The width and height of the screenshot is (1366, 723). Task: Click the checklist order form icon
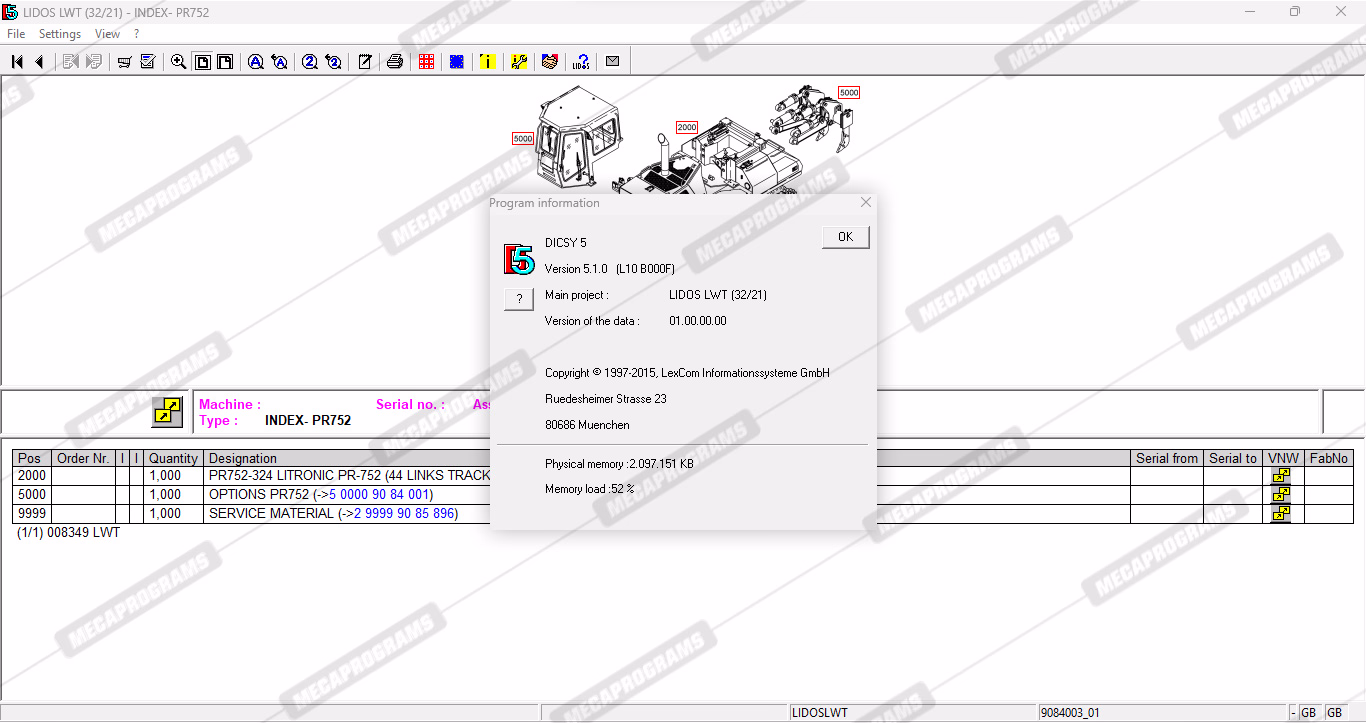click(x=148, y=62)
